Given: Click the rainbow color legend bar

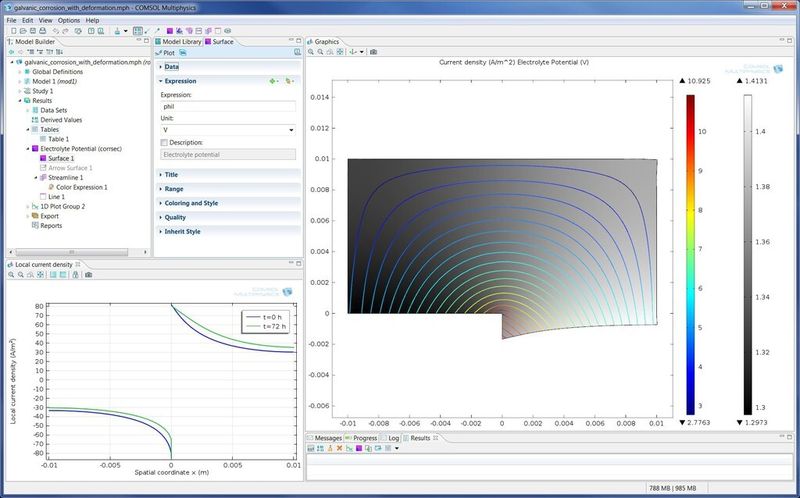Looking at the screenshot, I should [690, 253].
